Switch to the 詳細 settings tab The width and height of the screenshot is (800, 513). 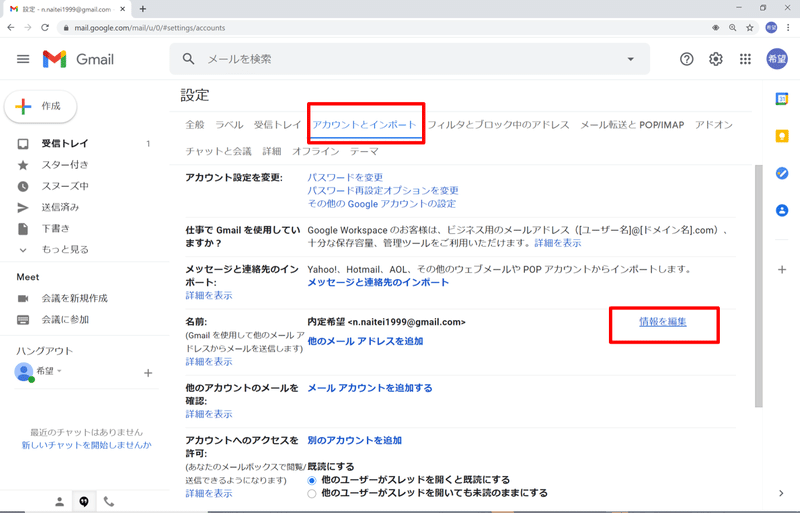pos(272,152)
